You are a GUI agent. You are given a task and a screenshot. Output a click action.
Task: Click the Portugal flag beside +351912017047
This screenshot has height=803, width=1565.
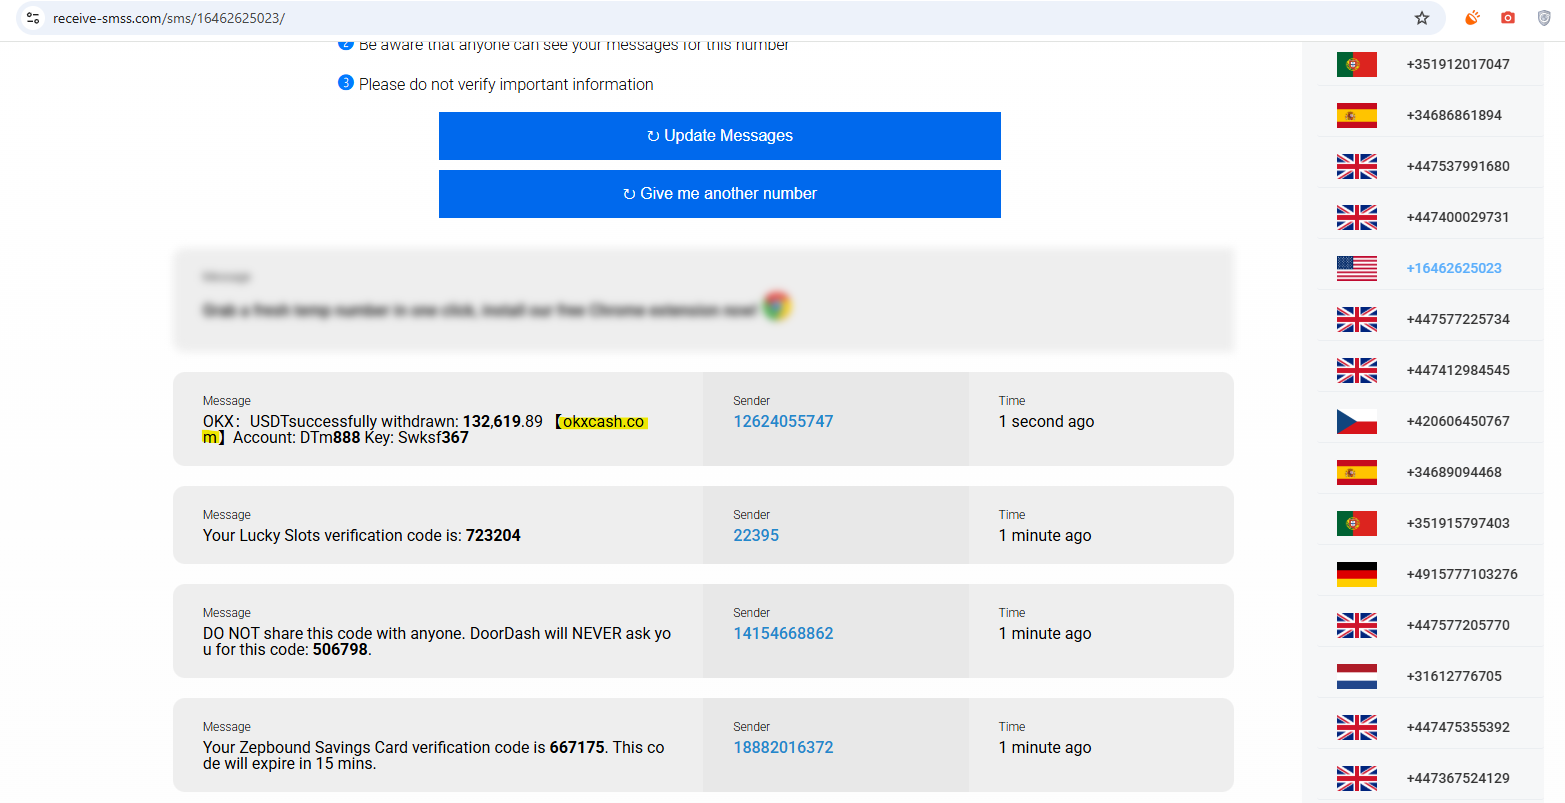point(1357,64)
